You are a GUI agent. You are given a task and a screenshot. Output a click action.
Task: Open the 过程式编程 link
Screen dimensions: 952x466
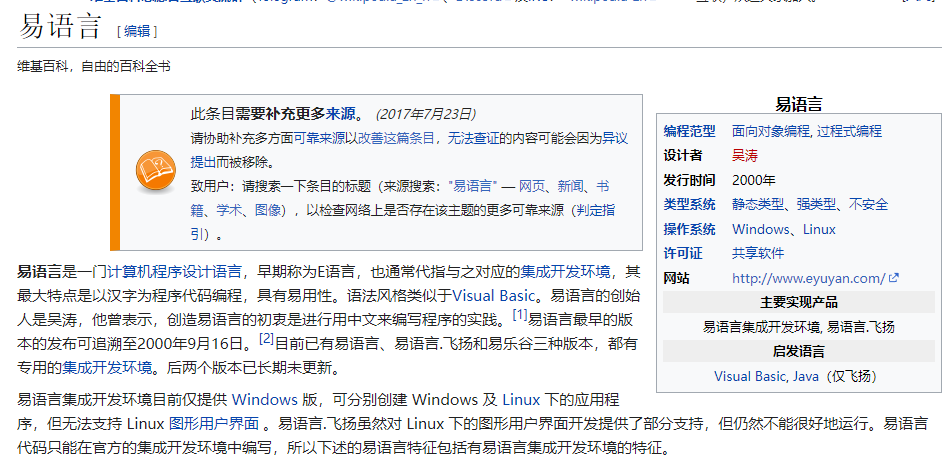point(849,131)
